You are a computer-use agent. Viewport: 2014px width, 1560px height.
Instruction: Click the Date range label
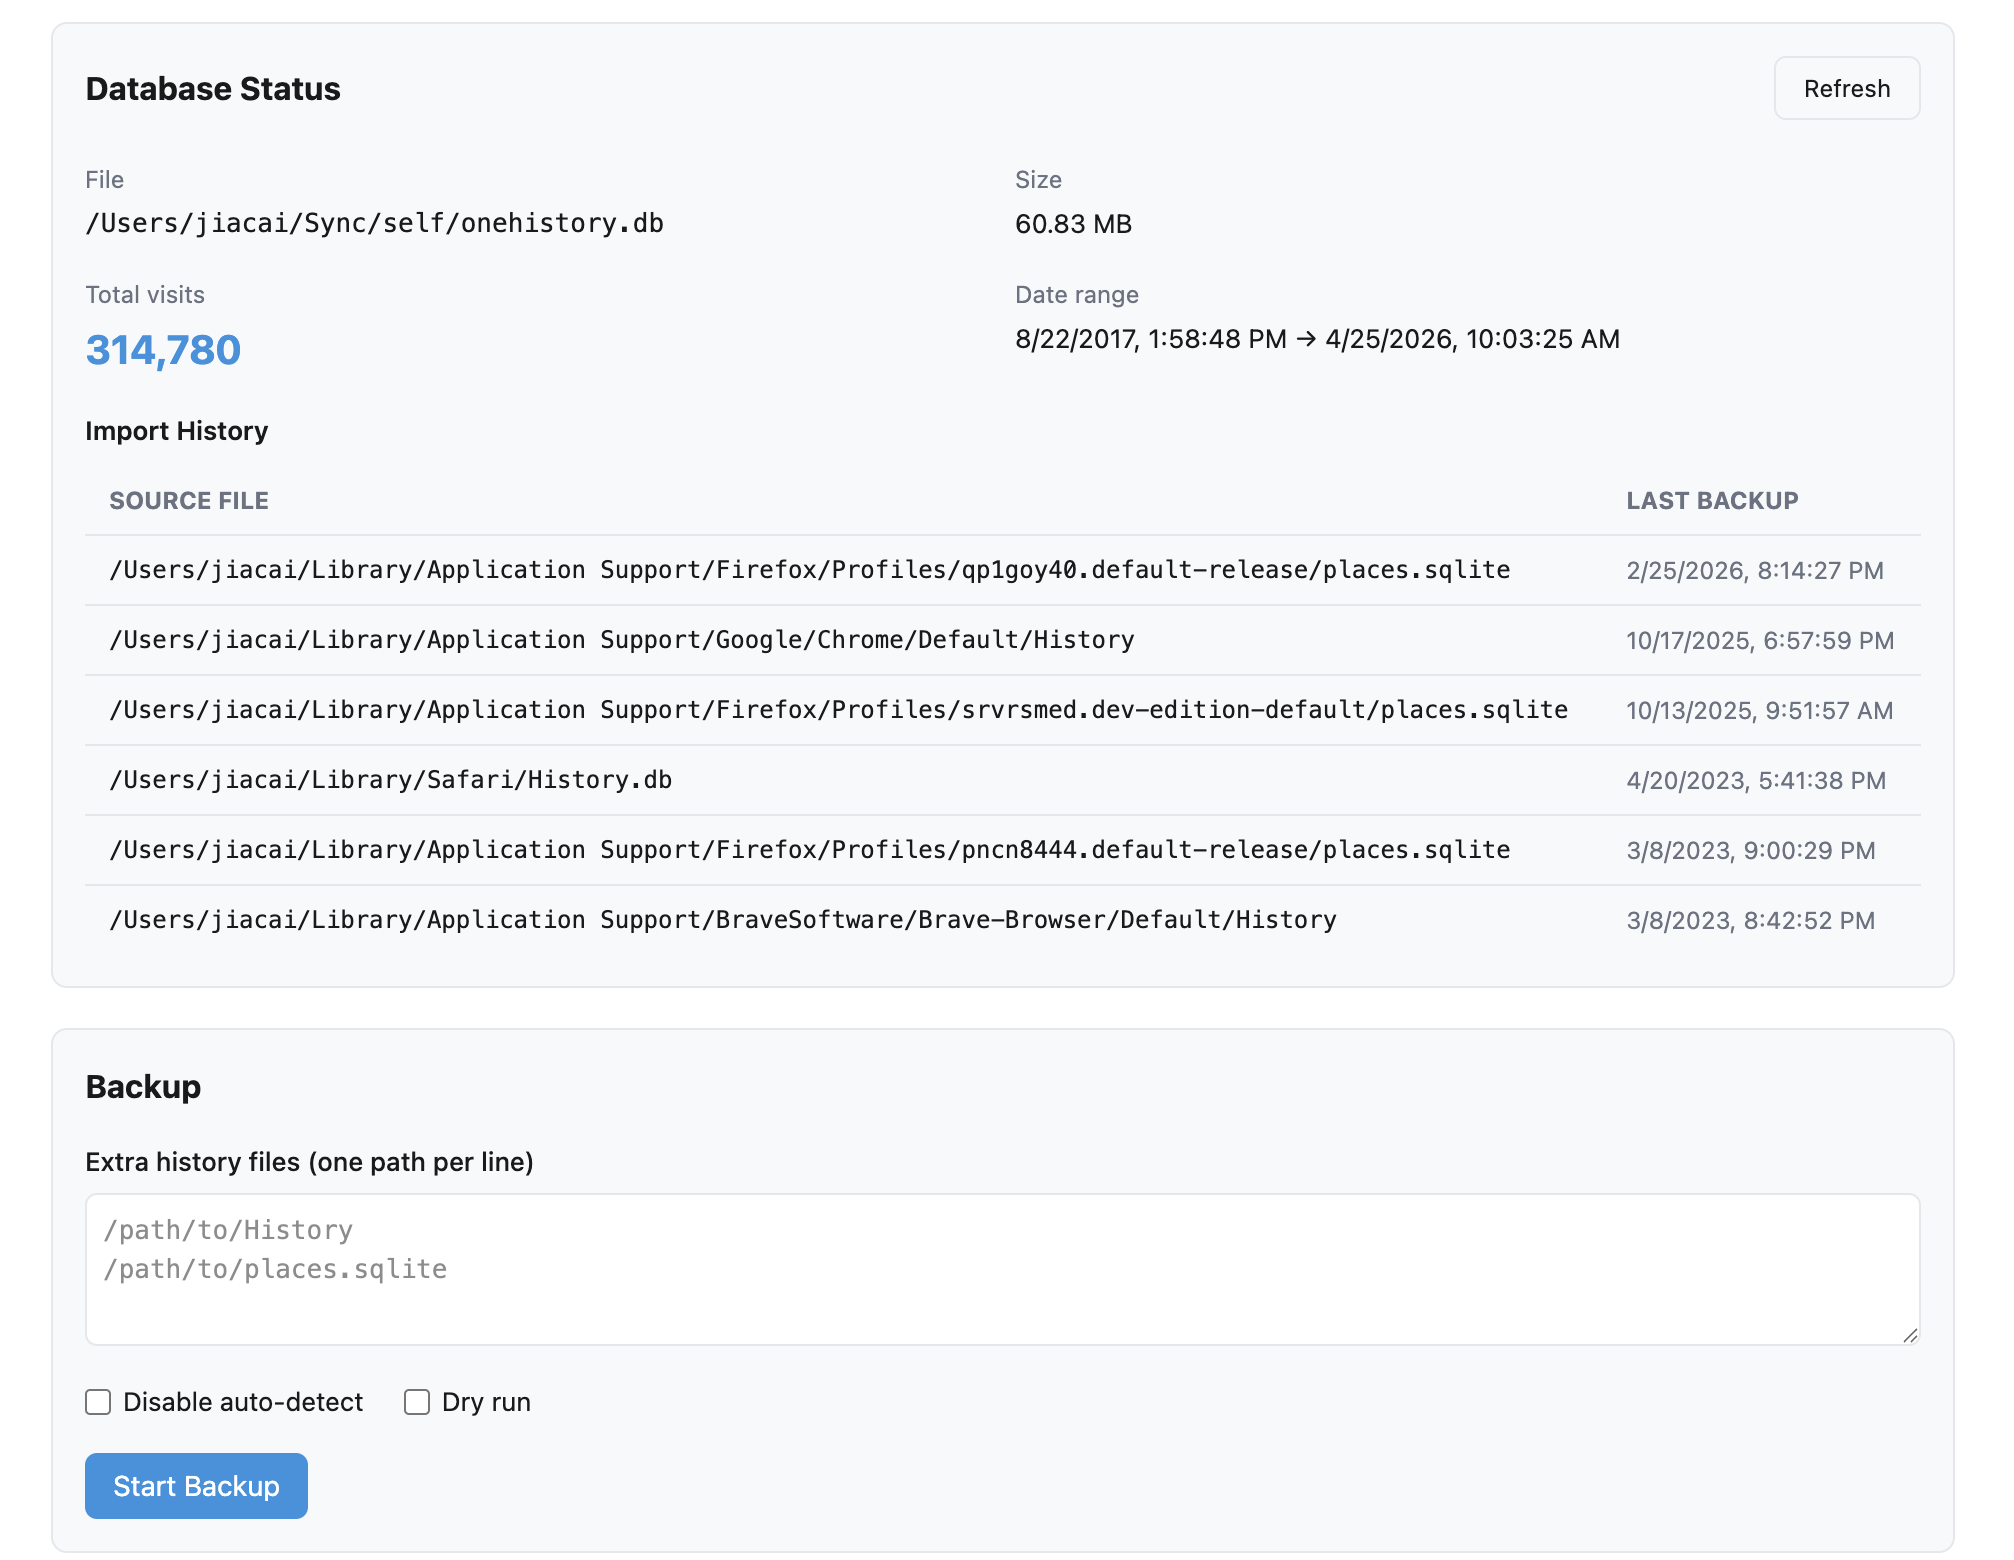point(1077,294)
